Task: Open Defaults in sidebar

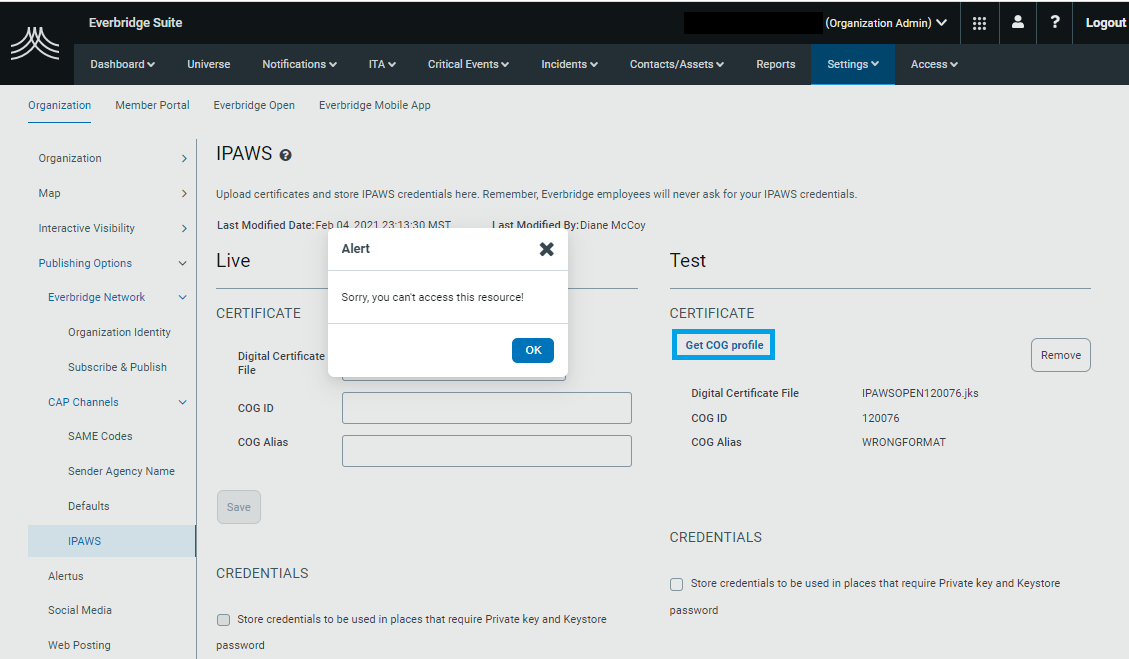Action: [x=89, y=506]
